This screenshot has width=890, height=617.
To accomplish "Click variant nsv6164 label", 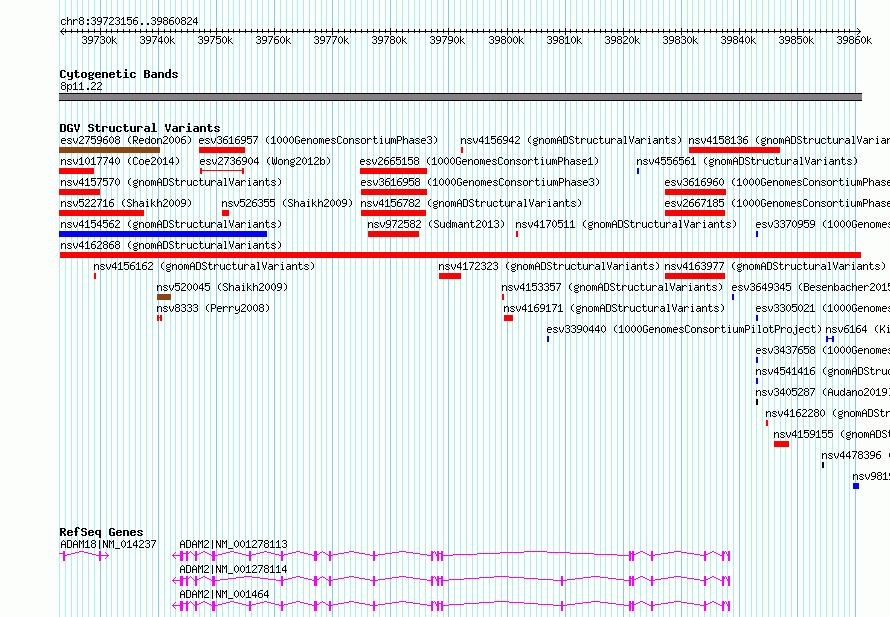I will coord(858,329).
